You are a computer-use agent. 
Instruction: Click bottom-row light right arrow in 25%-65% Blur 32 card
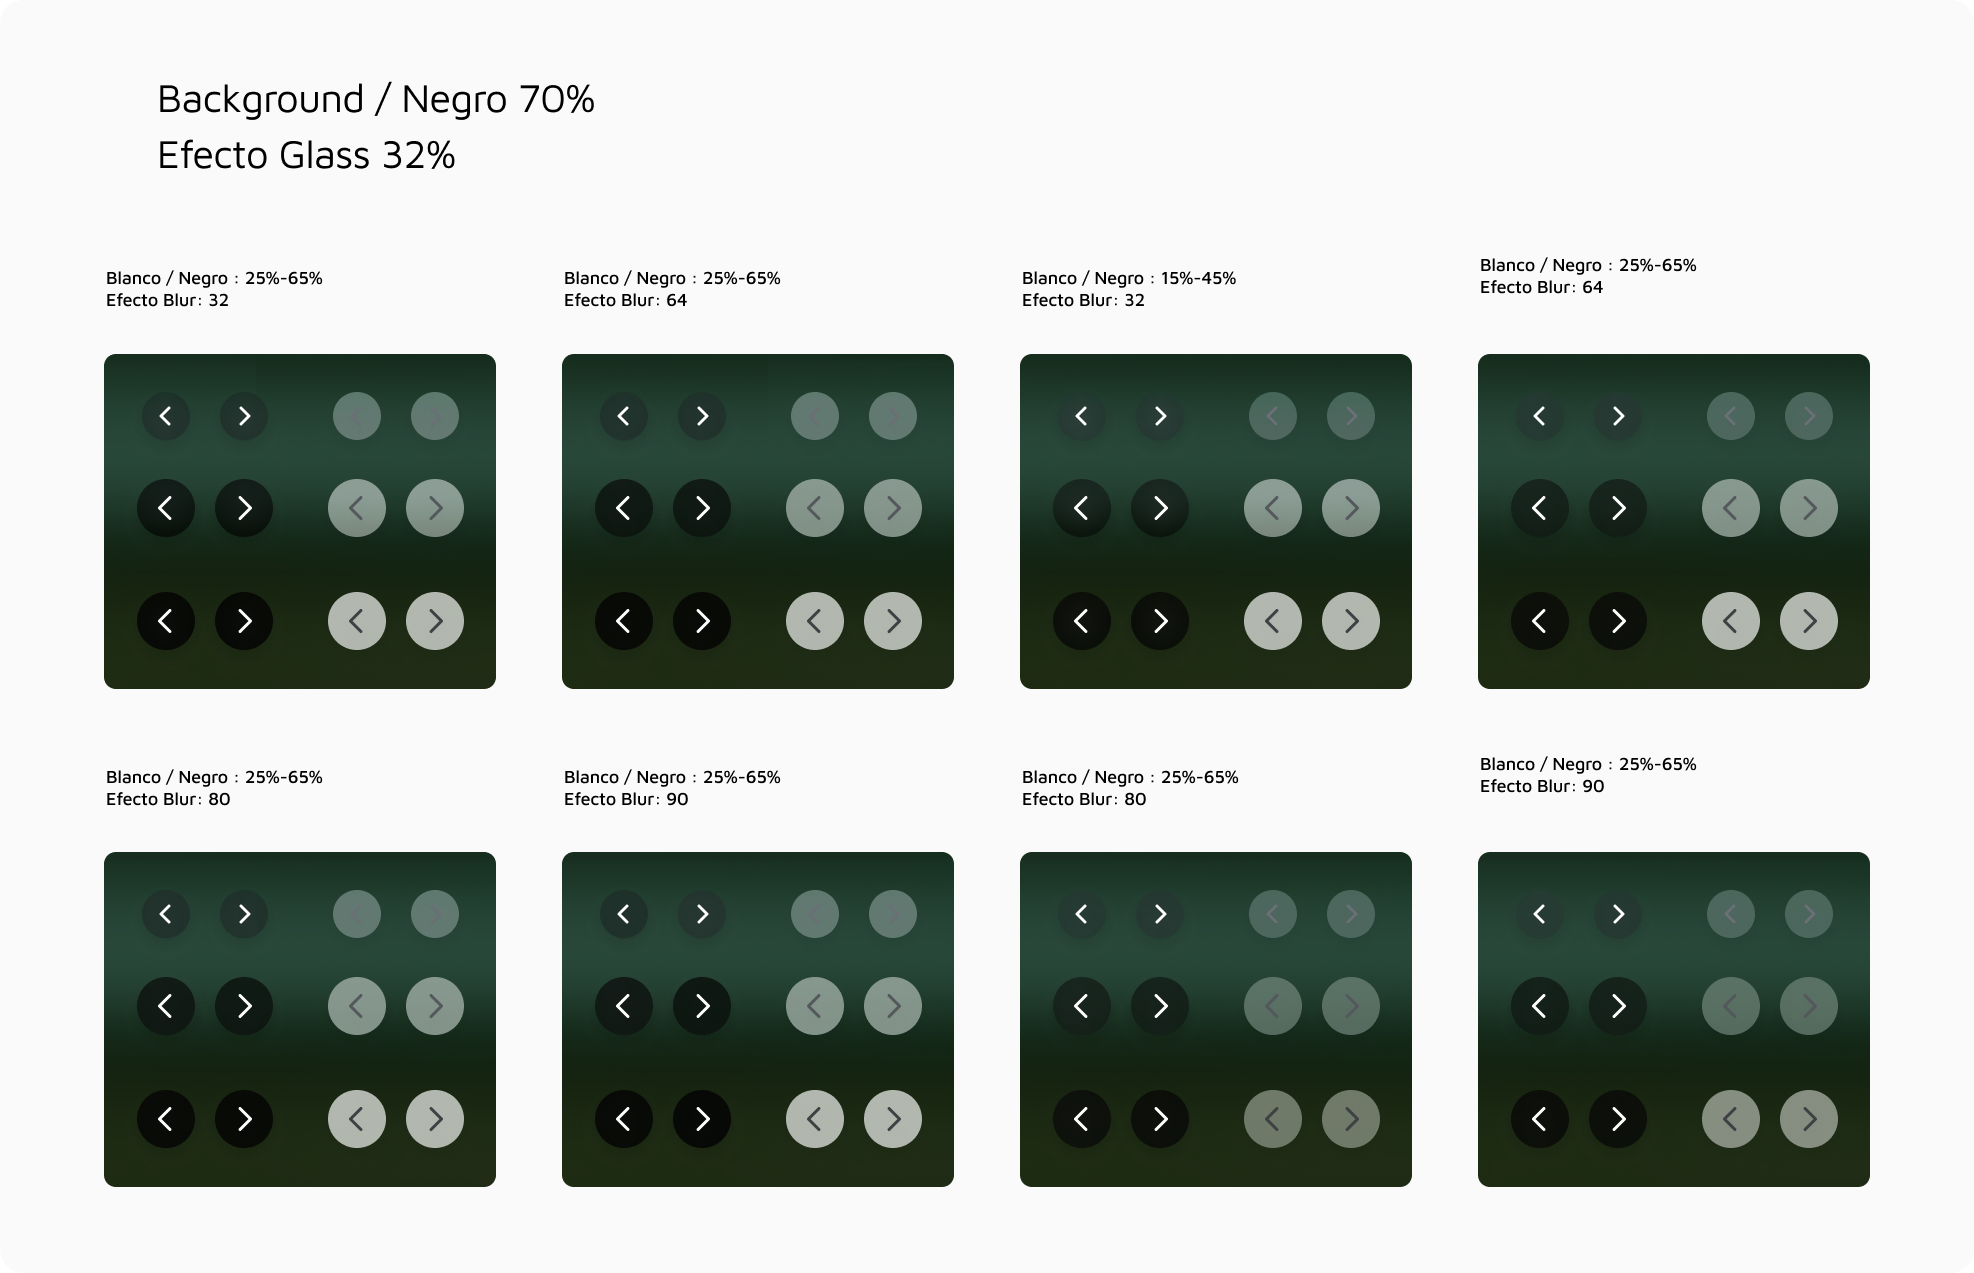click(435, 621)
